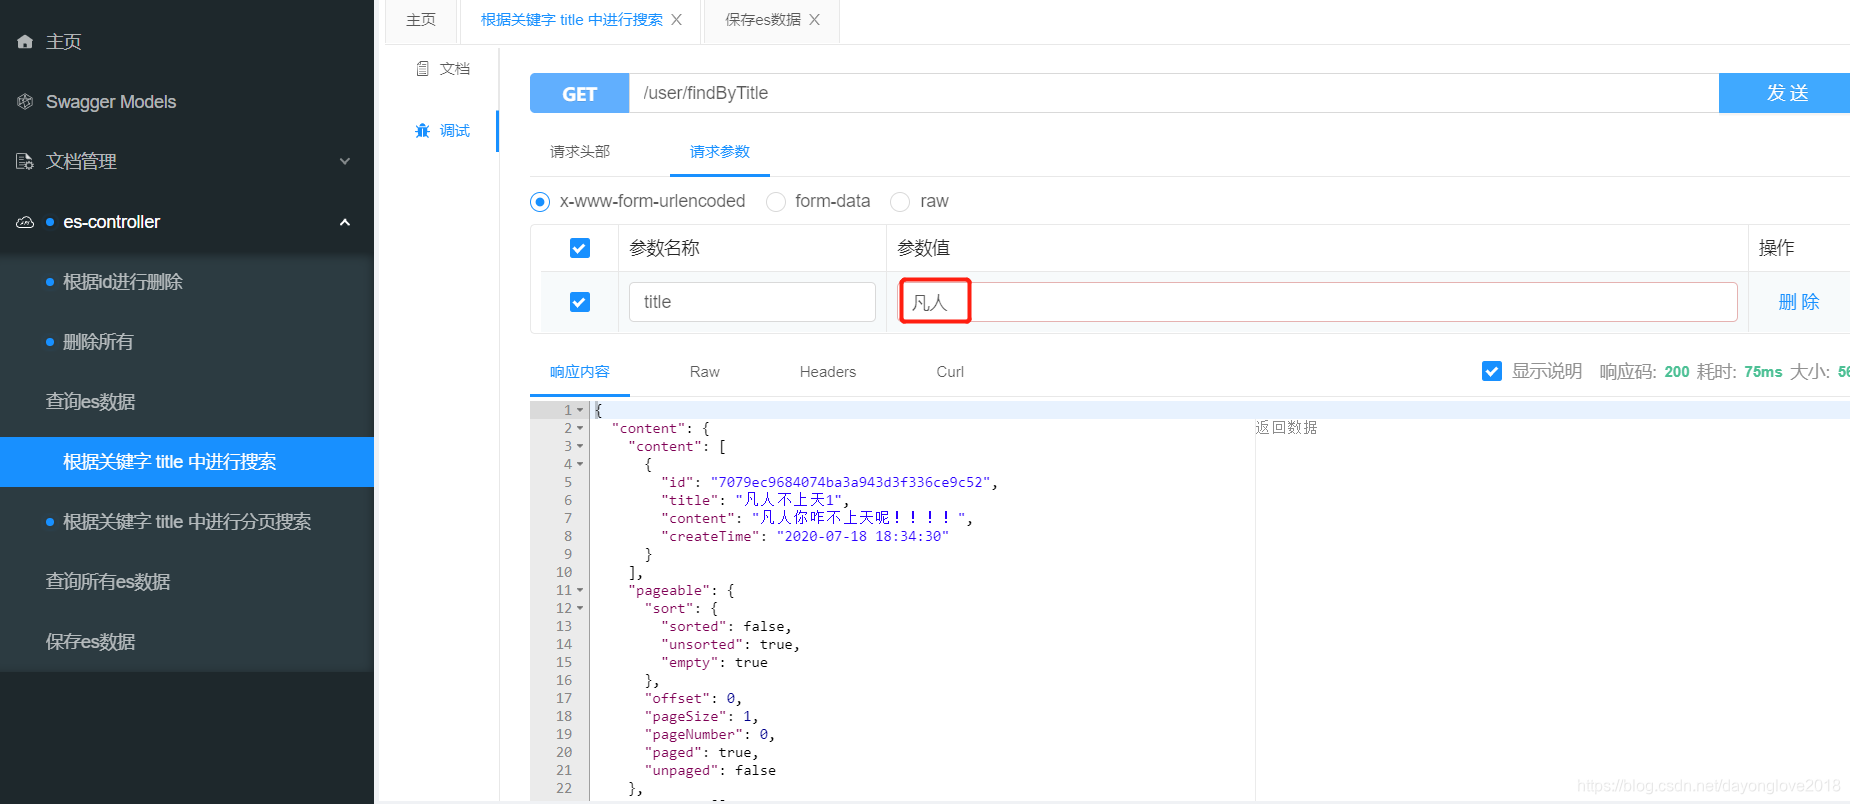1850x804 pixels.
Task: Switch to the 主页 tab
Action: pyautogui.click(x=421, y=20)
